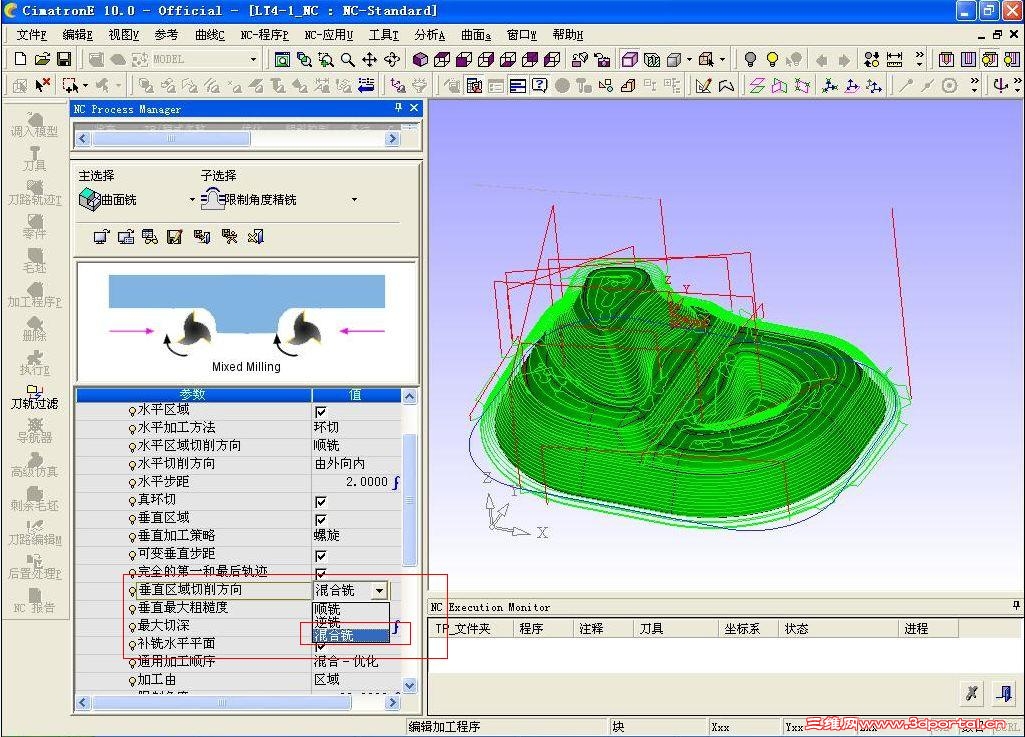Toggle 真环切 checkbox

[320, 502]
